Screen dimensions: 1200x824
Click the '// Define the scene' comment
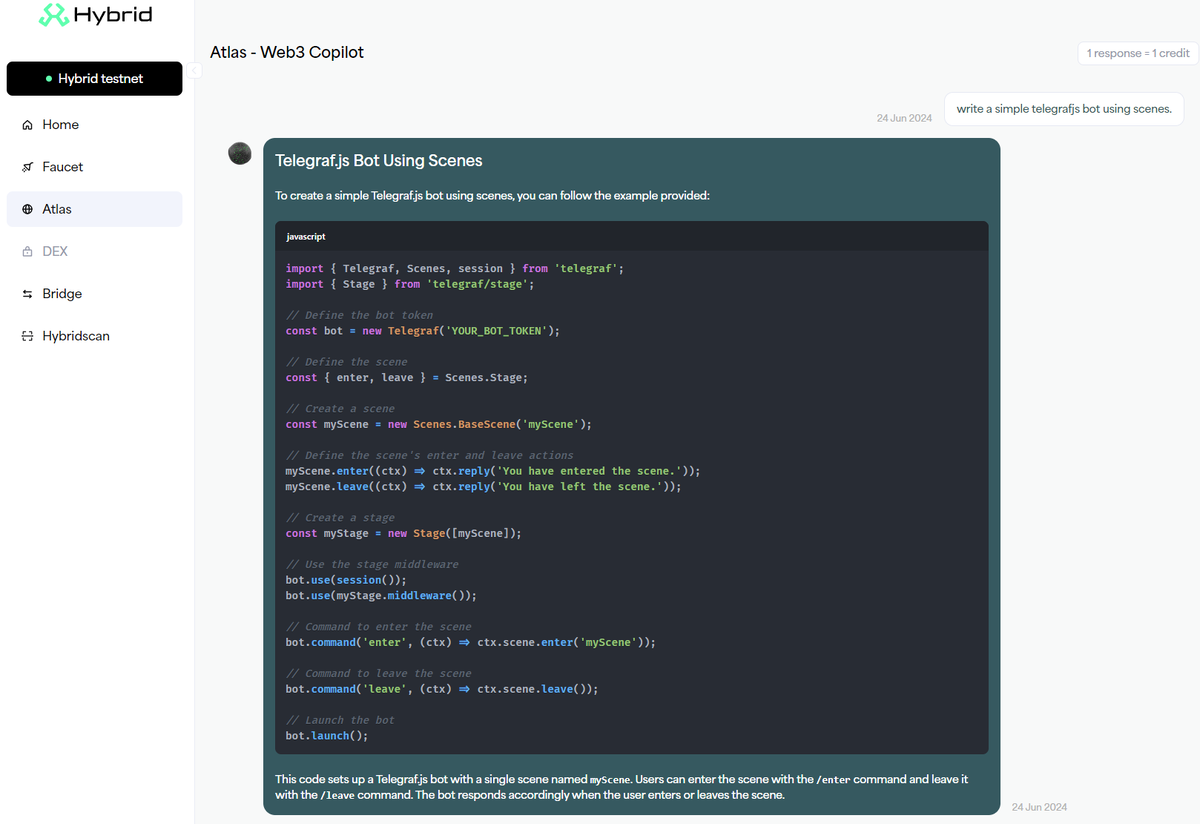point(346,362)
